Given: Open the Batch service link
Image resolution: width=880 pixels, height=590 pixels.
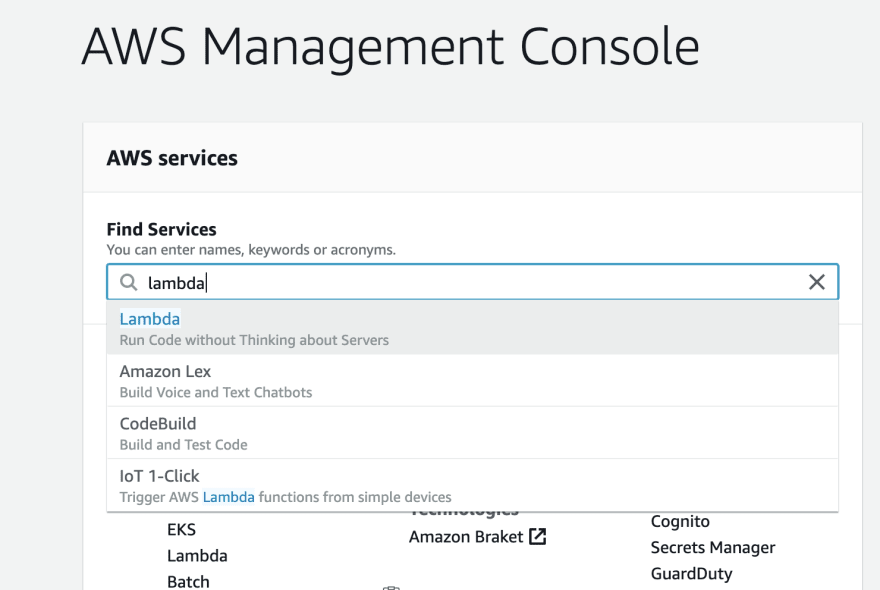Looking at the screenshot, I should 188,582.
